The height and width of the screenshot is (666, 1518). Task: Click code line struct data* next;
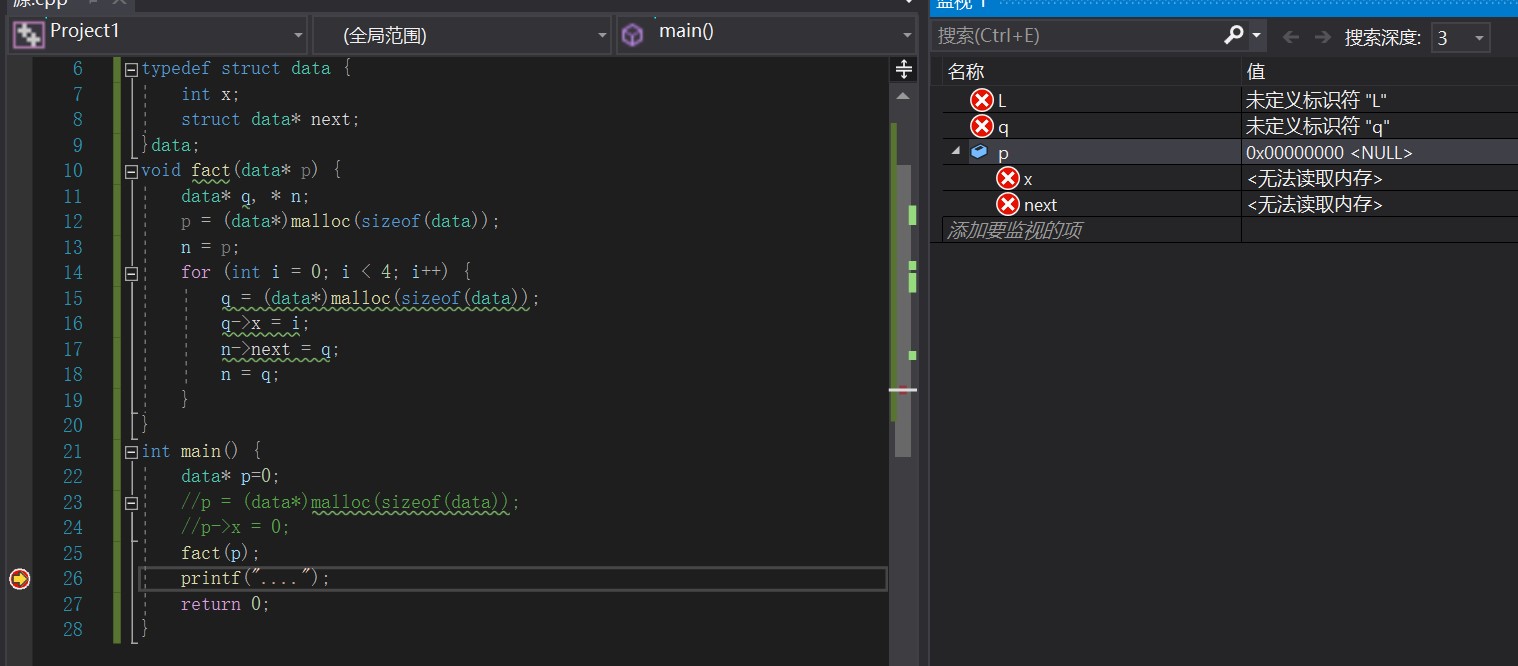270,119
